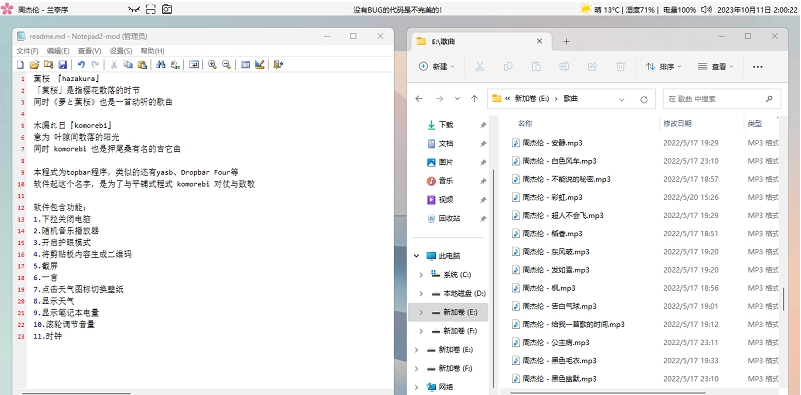Click the Paste clipboard icon in Notepad2

tap(143, 64)
